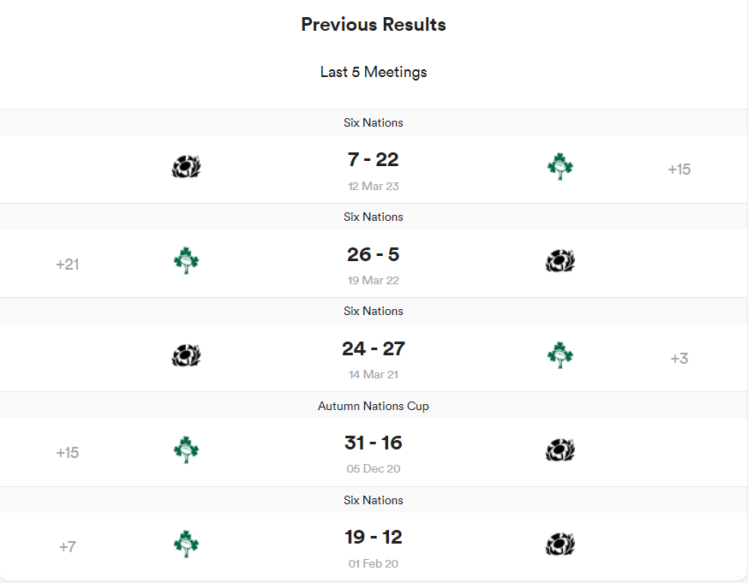Click Ireland shamrock logo in 7 - 22 match

[x=560, y=167]
